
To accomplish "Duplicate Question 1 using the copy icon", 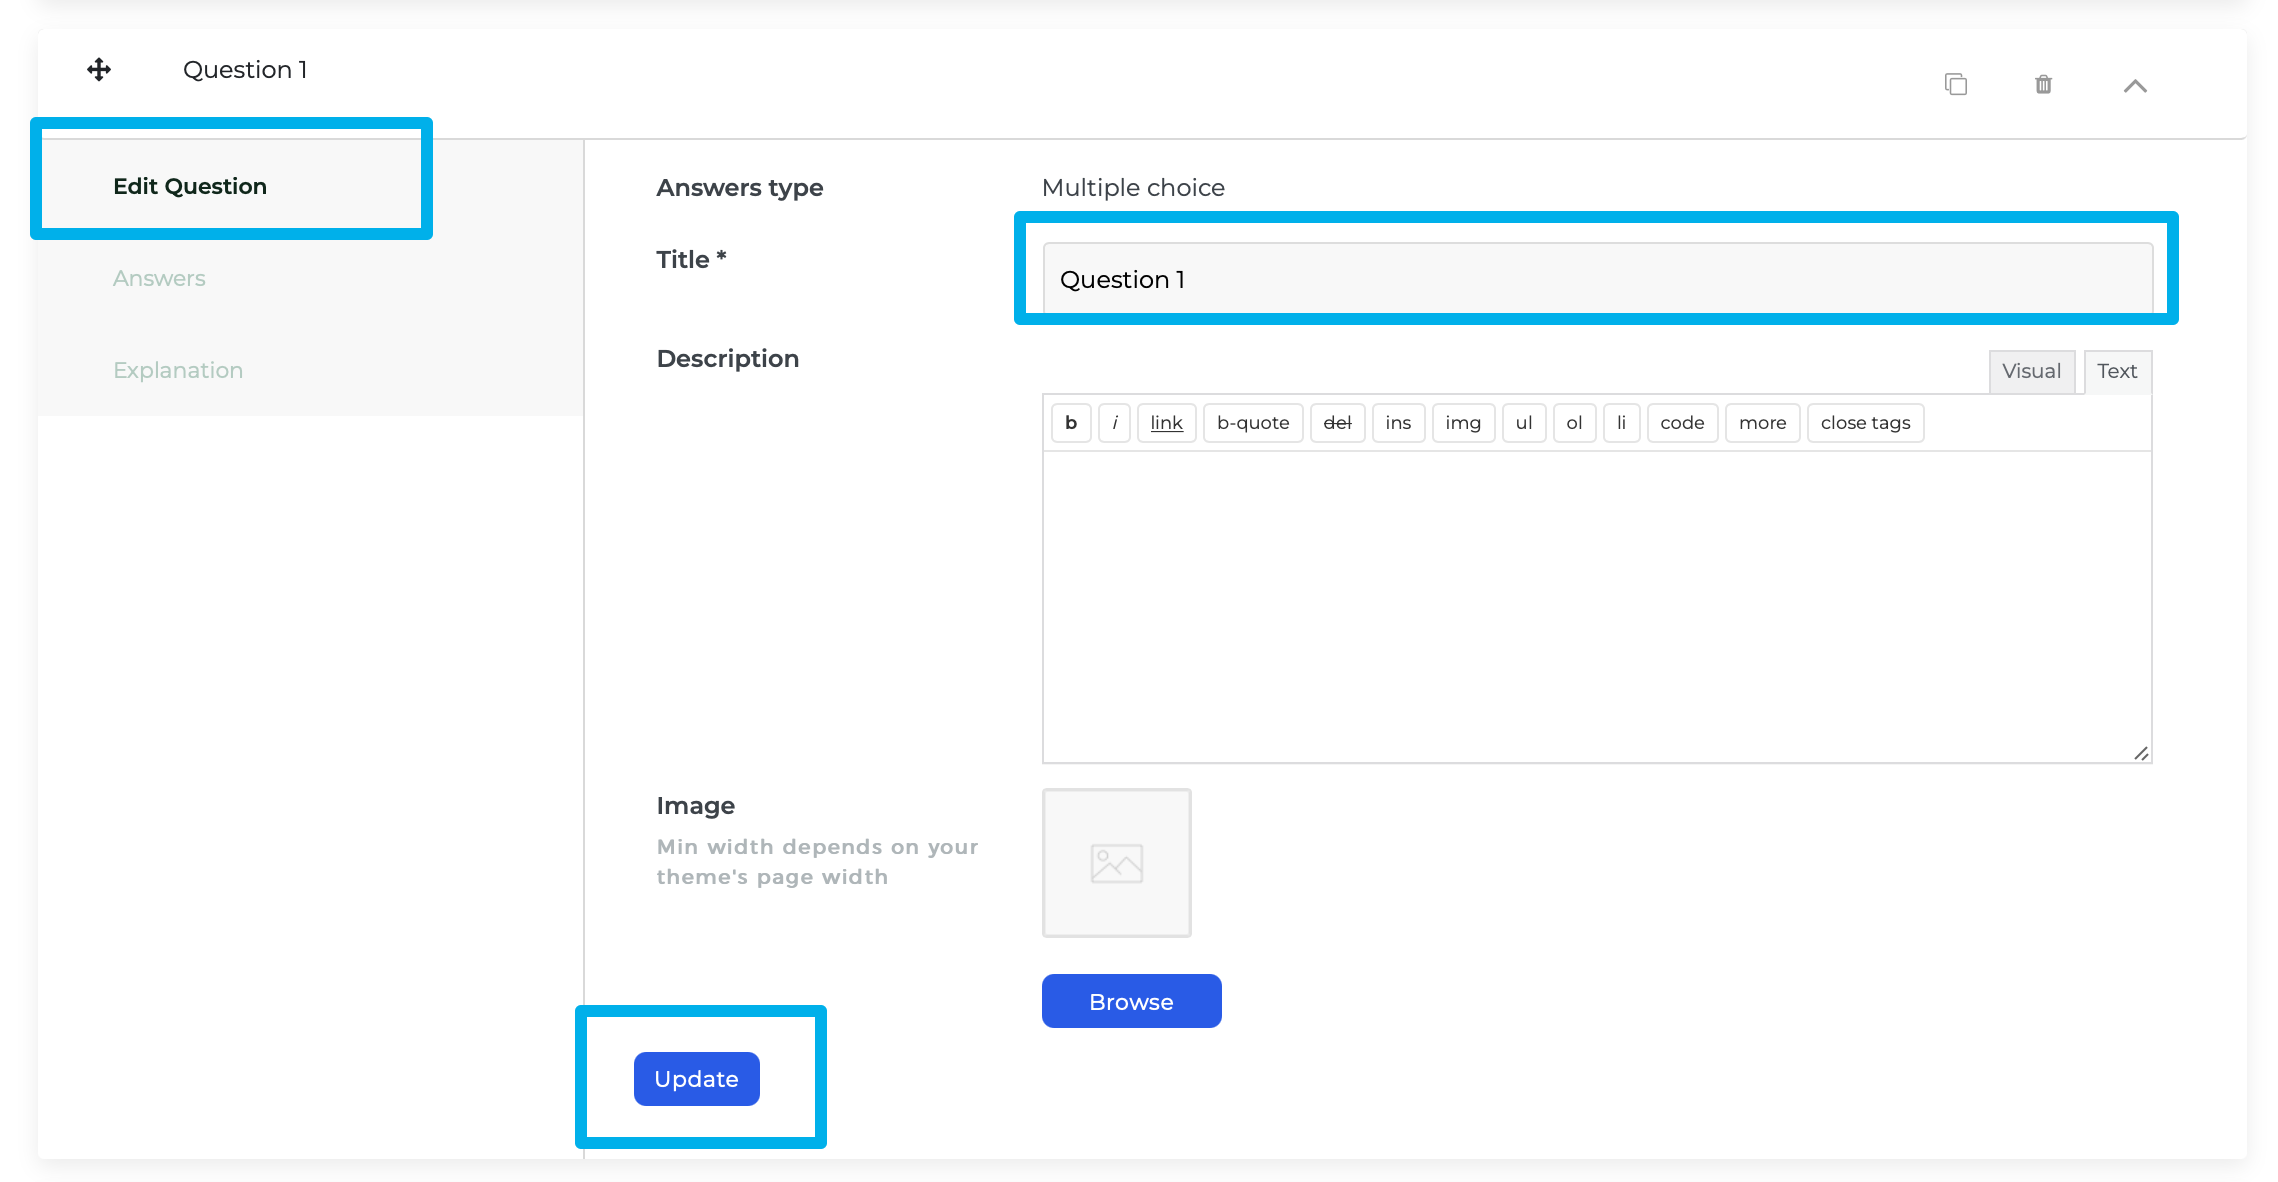I will pyautogui.click(x=1955, y=84).
